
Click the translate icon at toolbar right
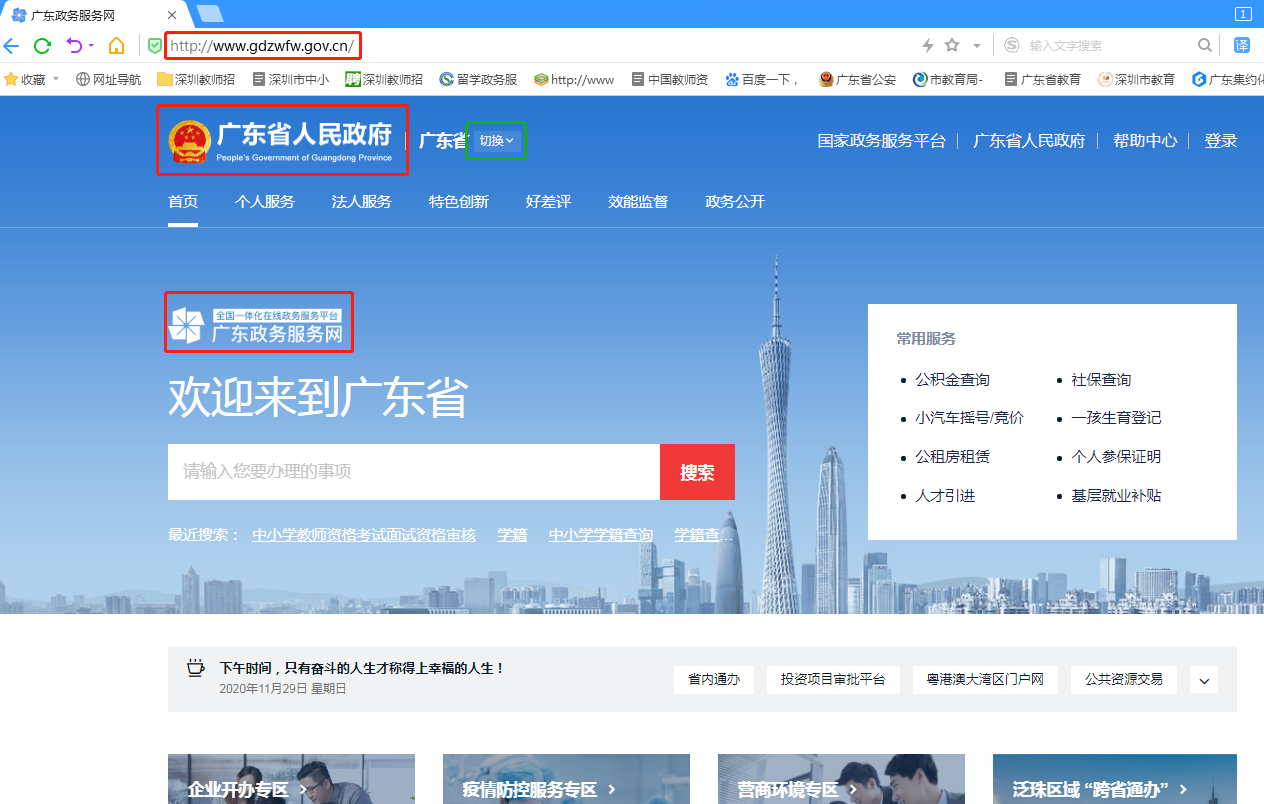(1242, 45)
